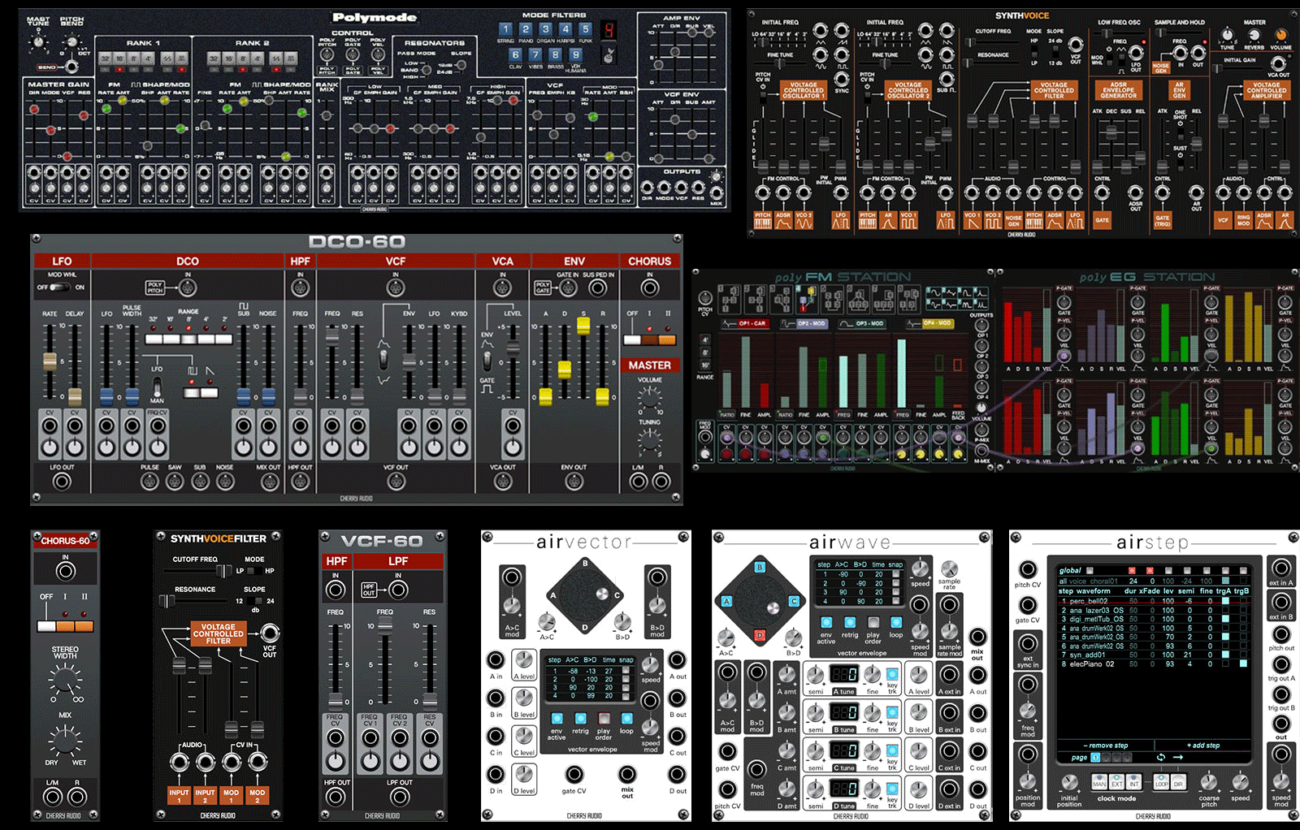Toggle trgA checkbox for perc_bell02 step
Image resolution: width=1300 pixels, height=830 pixels.
click(x=1225, y=602)
